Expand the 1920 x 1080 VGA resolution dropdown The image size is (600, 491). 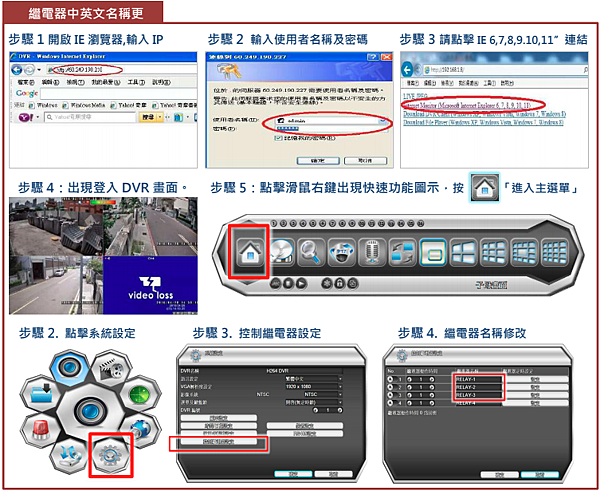click(x=340, y=387)
